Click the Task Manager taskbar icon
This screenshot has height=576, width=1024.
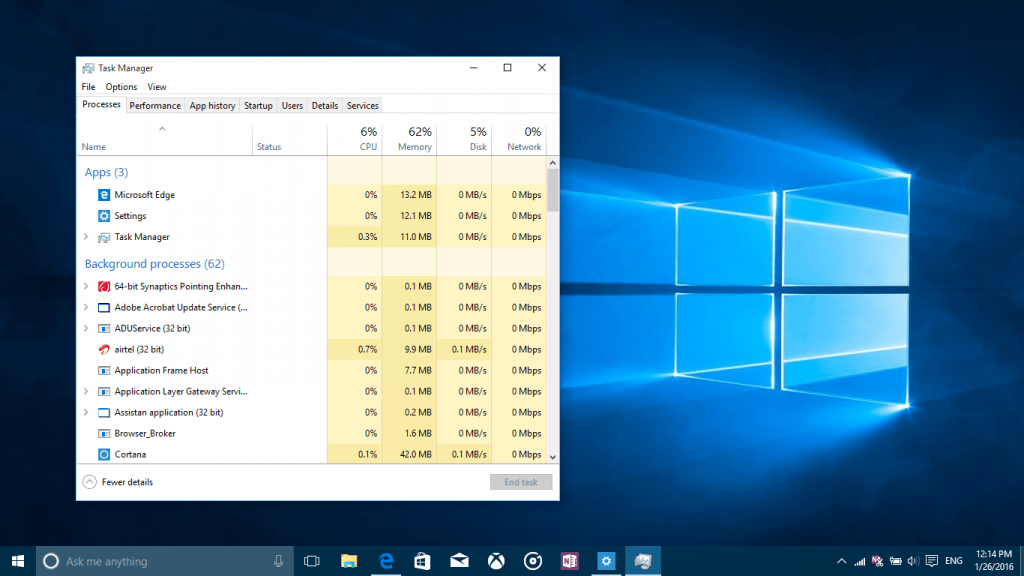click(643, 561)
